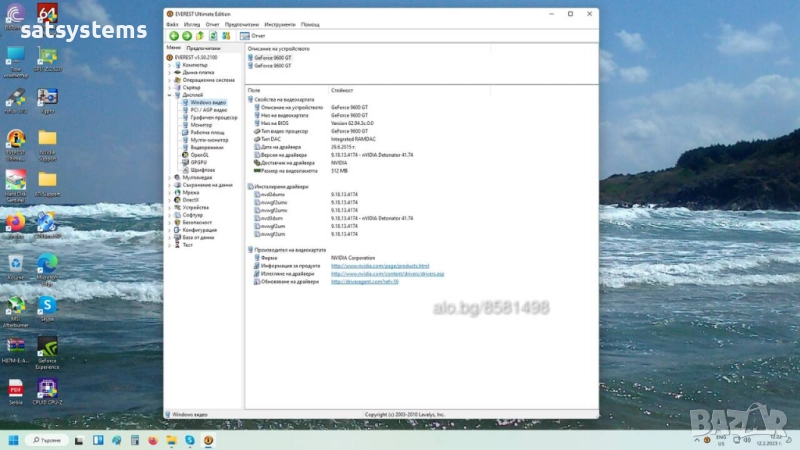Select first GeForce 9600 GT device entry
The height and width of the screenshot is (450, 800).
(273, 58)
